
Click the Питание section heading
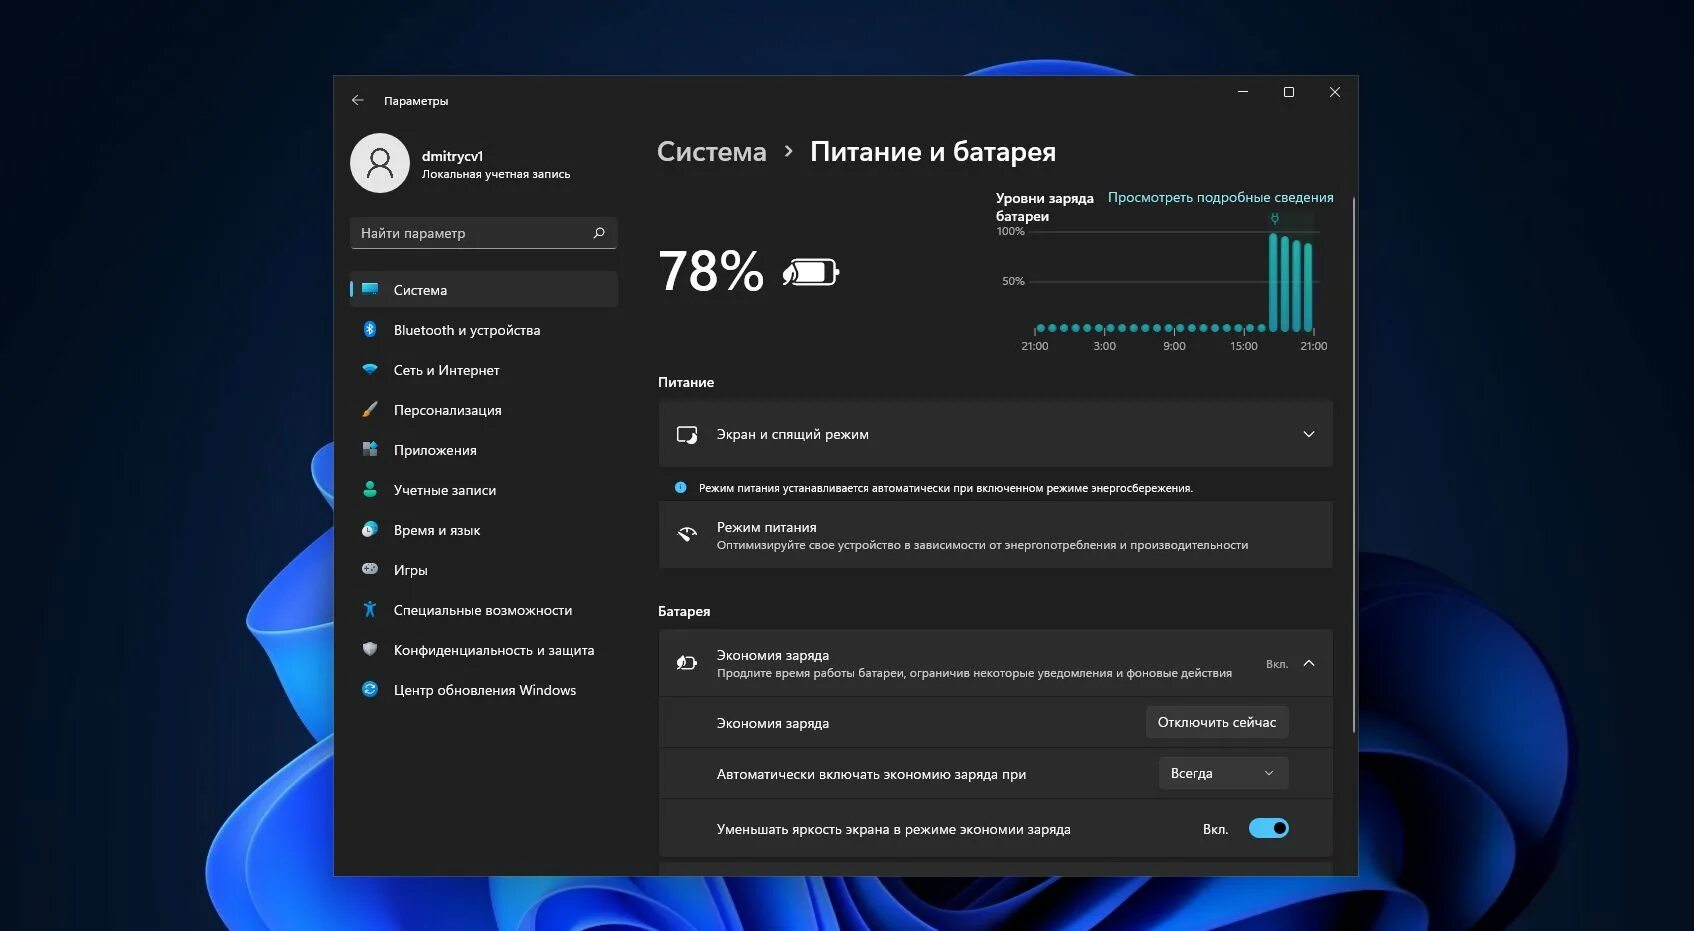[686, 382]
